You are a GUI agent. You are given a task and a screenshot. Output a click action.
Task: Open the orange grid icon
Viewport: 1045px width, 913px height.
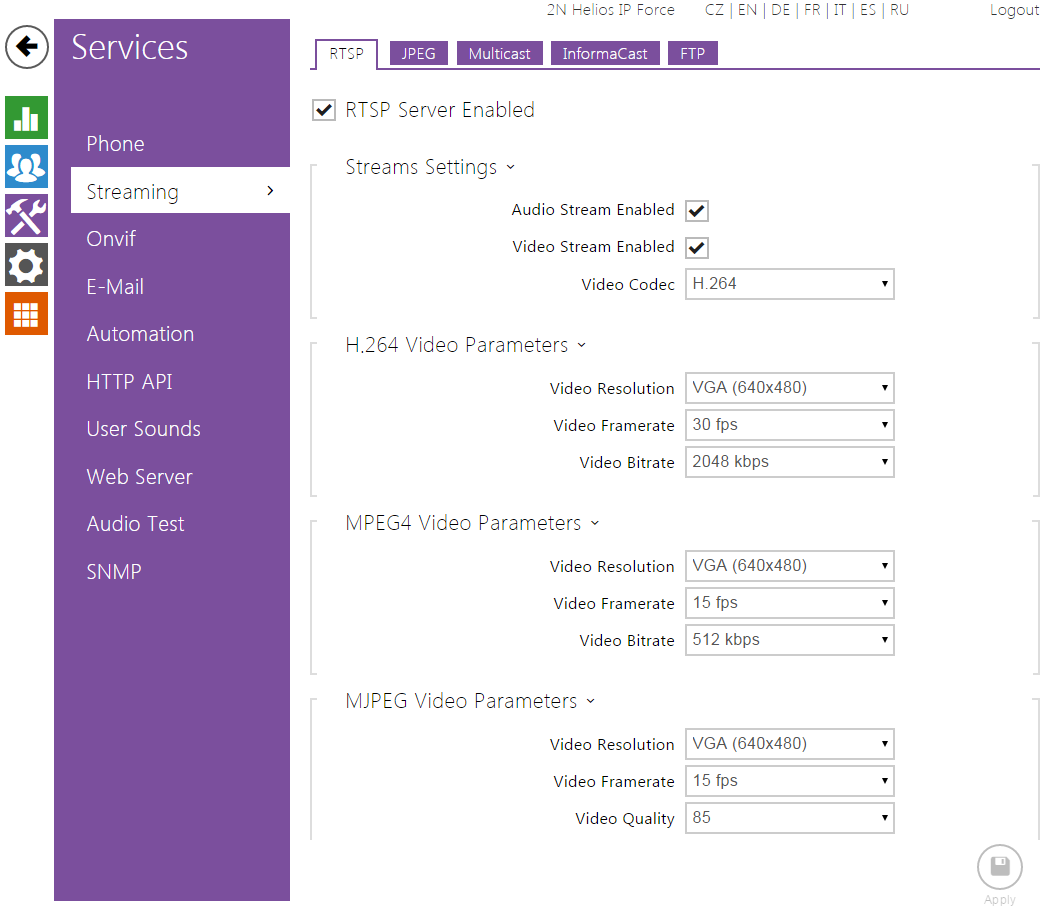tap(26, 314)
